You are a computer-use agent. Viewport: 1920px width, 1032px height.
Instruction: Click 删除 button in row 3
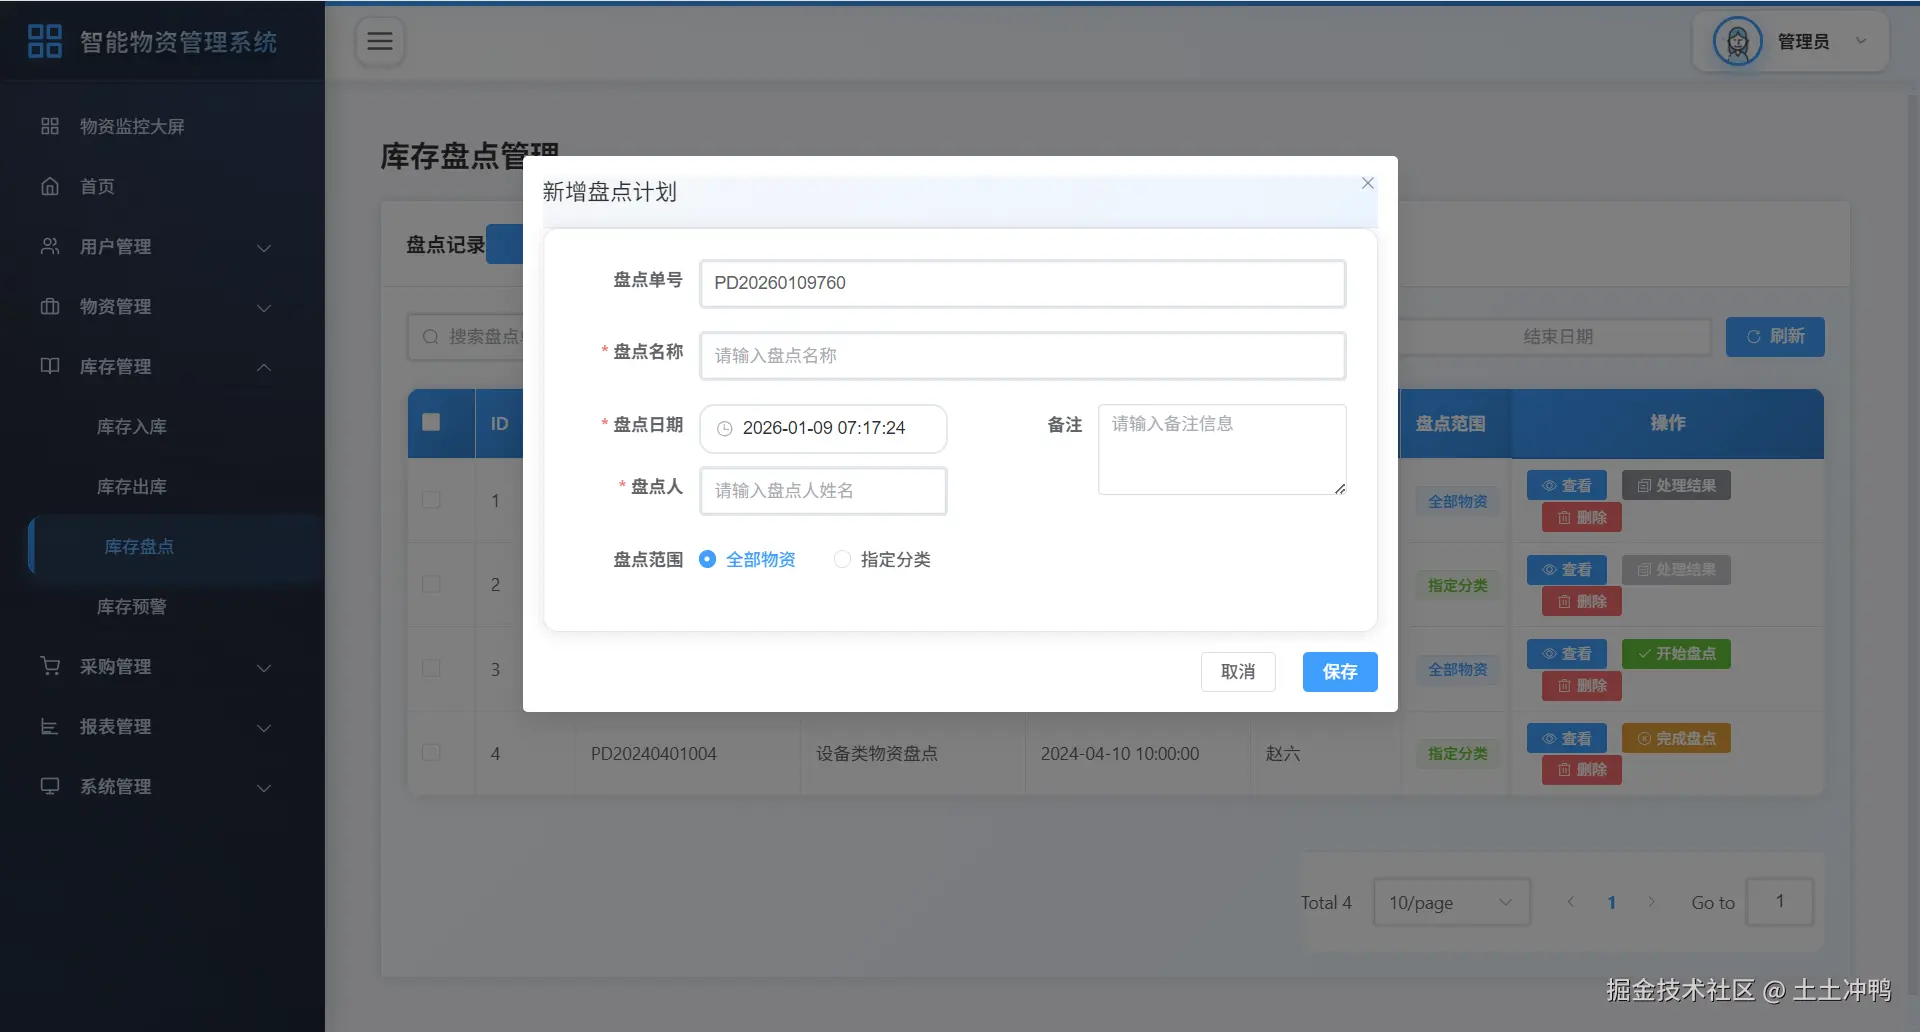tap(1582, 685)
